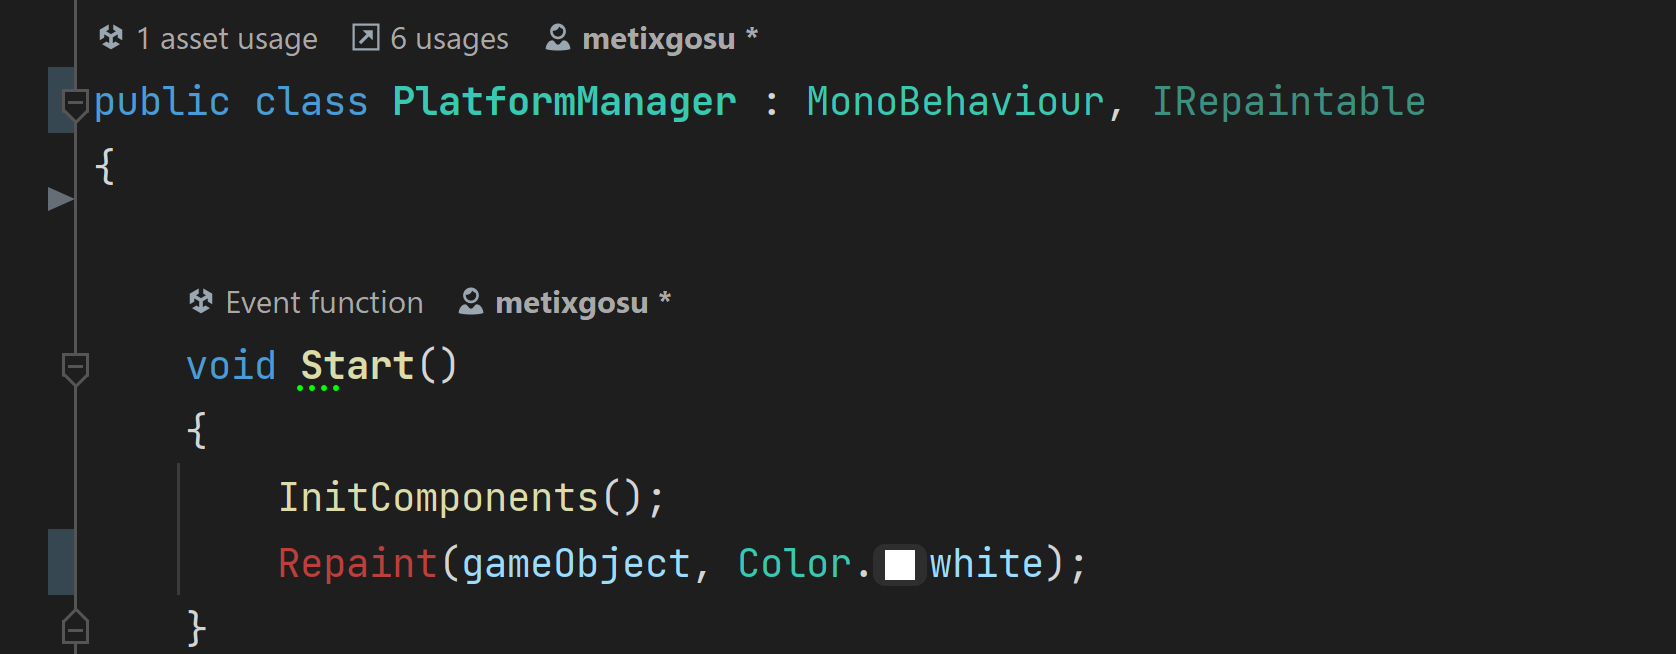Place the cursor on the IRepaintable interface name
The image size is (1676, 654).
pyautogui.click(x=1288, y=102)
